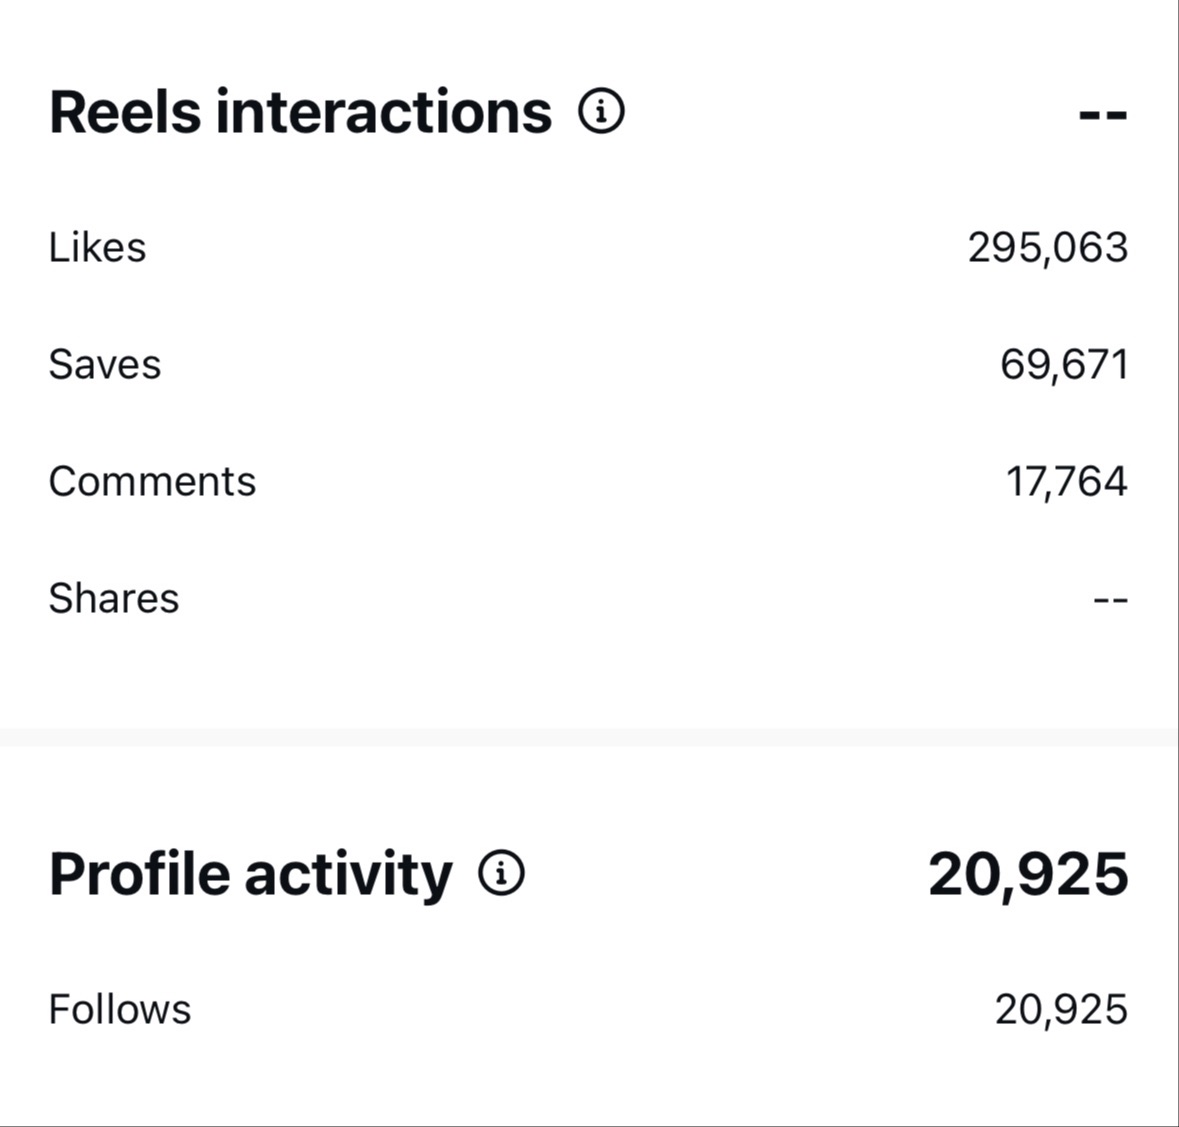Image resolution: width=1179 pixels, height=1127 pixels.
Task: Click the Reels interactions heading
Action: 300,111
